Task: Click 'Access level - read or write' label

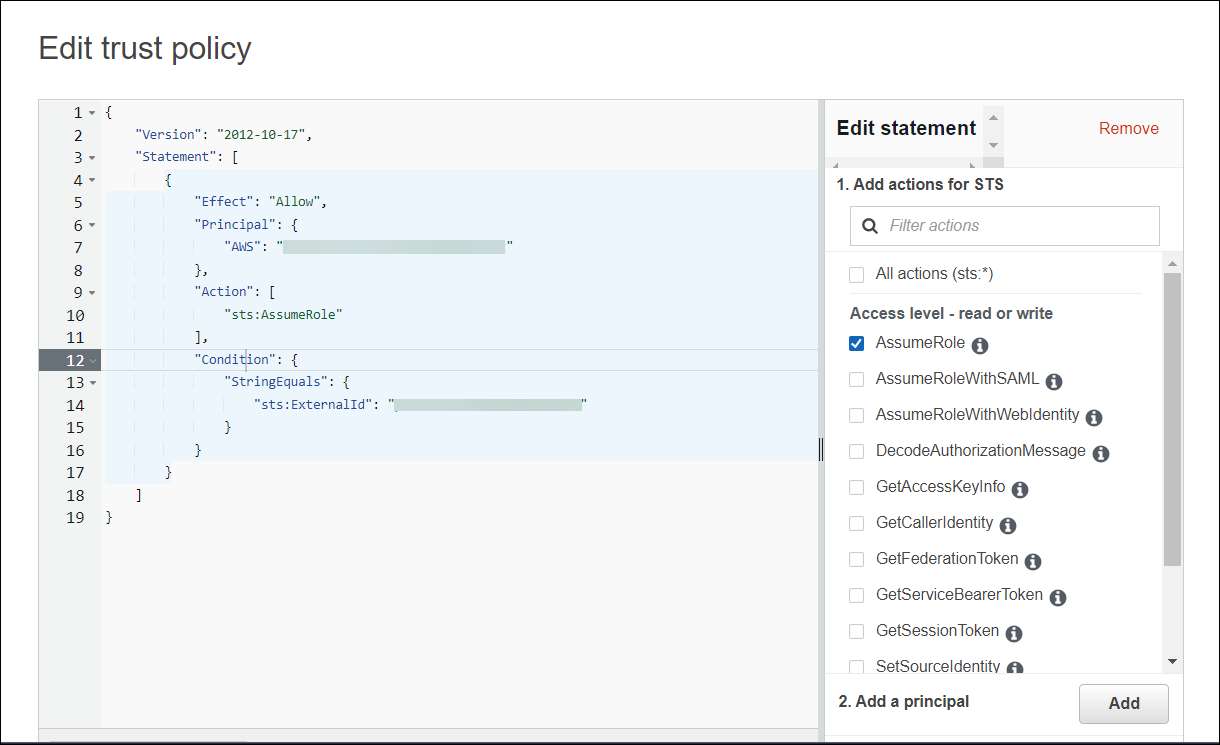Action: pyautogui.click(x=951, y=313)
